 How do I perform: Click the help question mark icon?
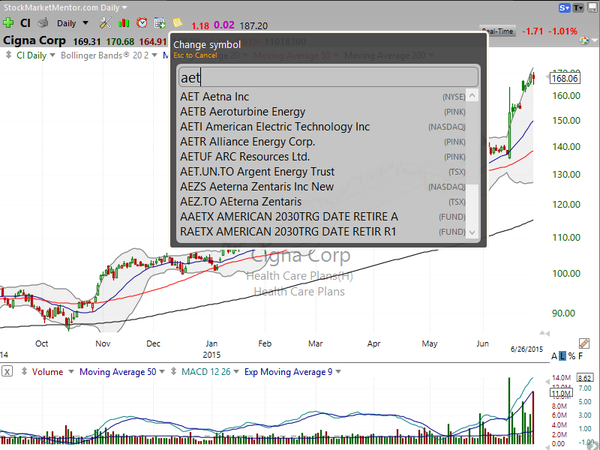point(593,445)
